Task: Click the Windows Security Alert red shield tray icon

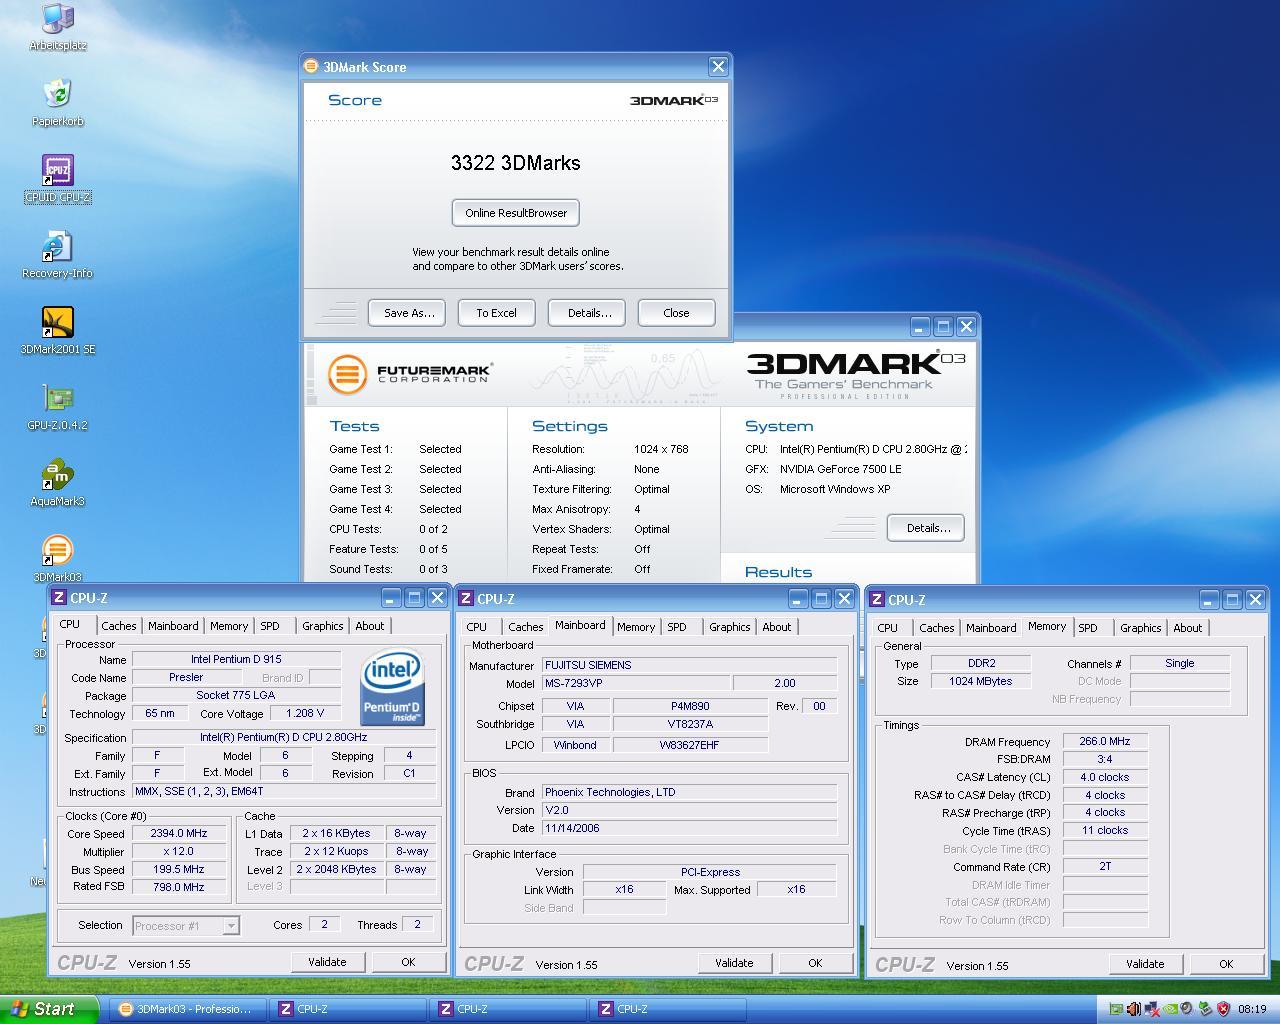Action: (1223, 1009)
